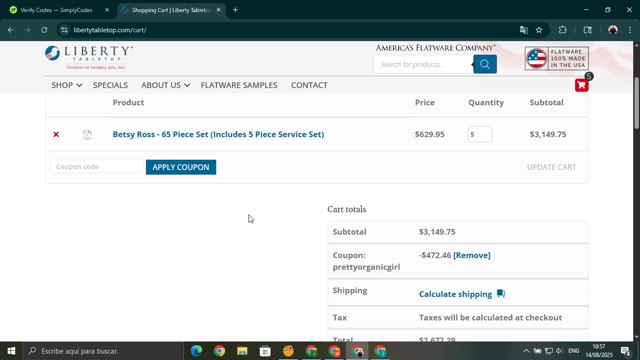Screen dimensions: 640x360
Task: Remove the prettyorganicgirl coupon
Action: 472,255
